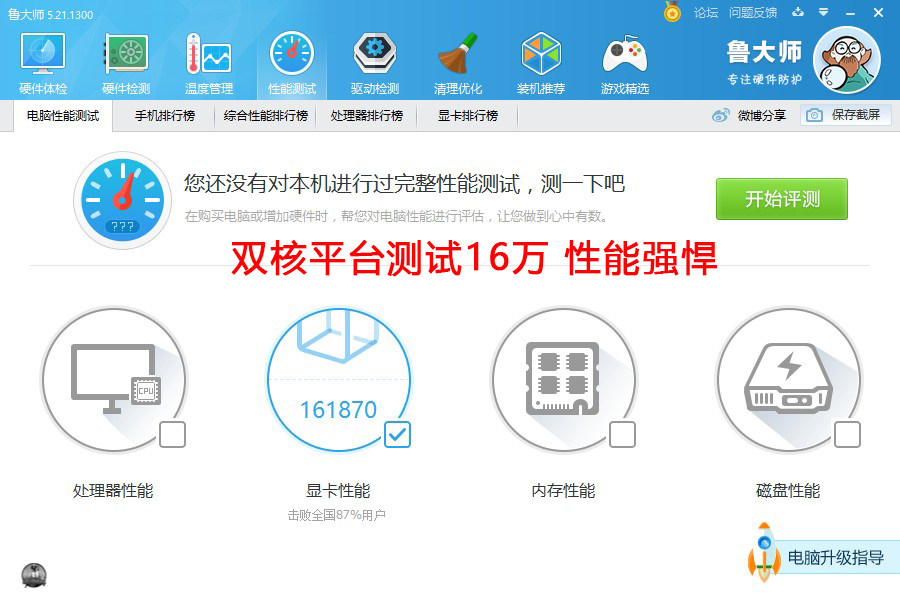This screenshot has width=900, height=600.
Task: Click the download tray icon in title bar
Action: [x=798, y=12]
